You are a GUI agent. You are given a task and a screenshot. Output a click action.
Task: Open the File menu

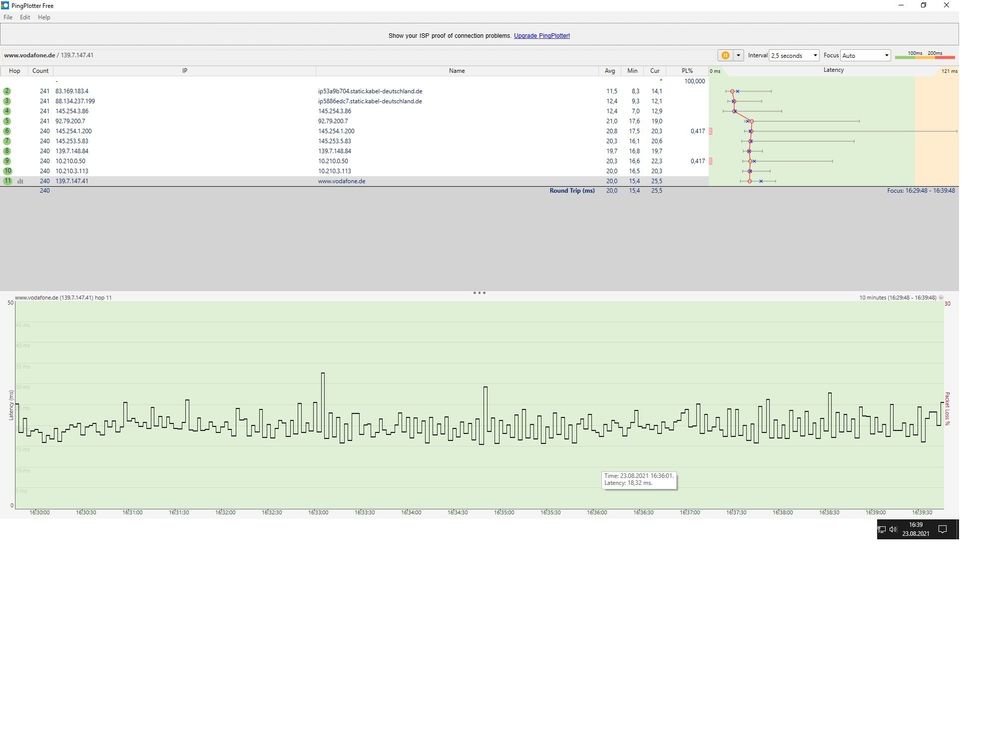tap(8, 17)
